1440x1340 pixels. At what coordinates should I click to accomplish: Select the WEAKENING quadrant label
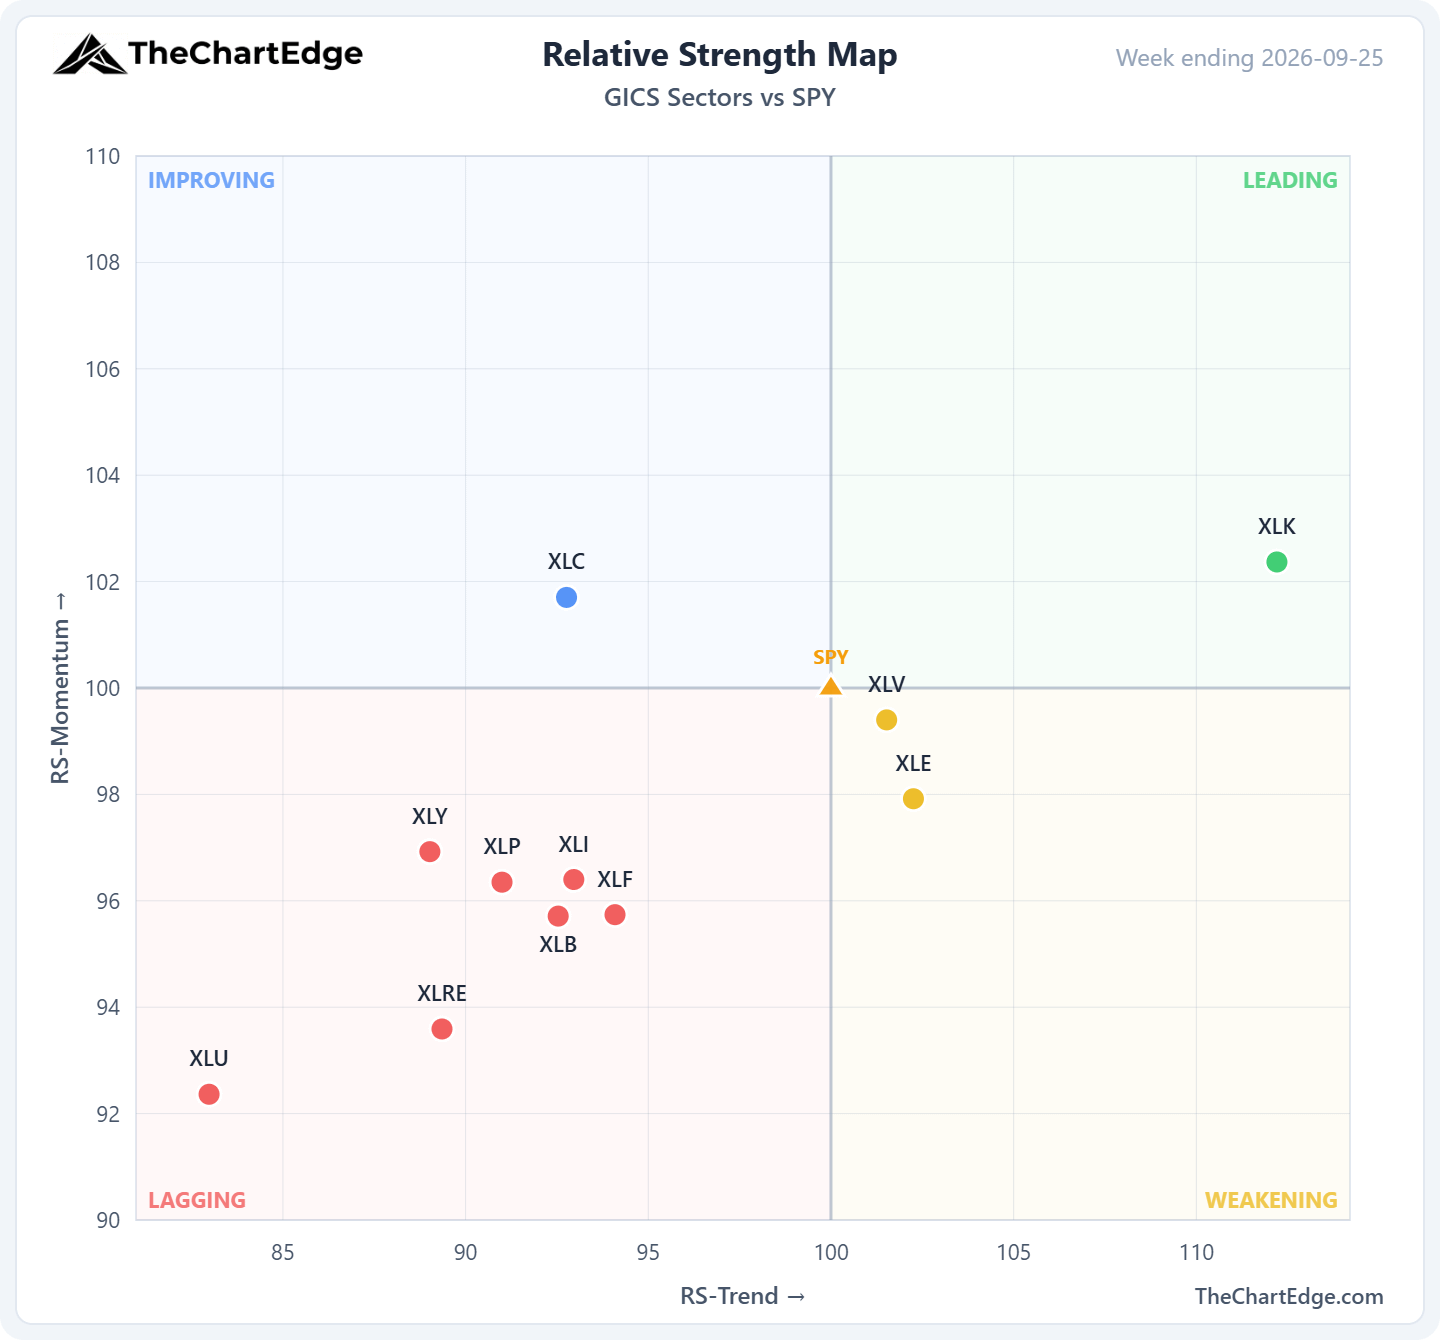pyautogui.click(x=1271, y=1200)
